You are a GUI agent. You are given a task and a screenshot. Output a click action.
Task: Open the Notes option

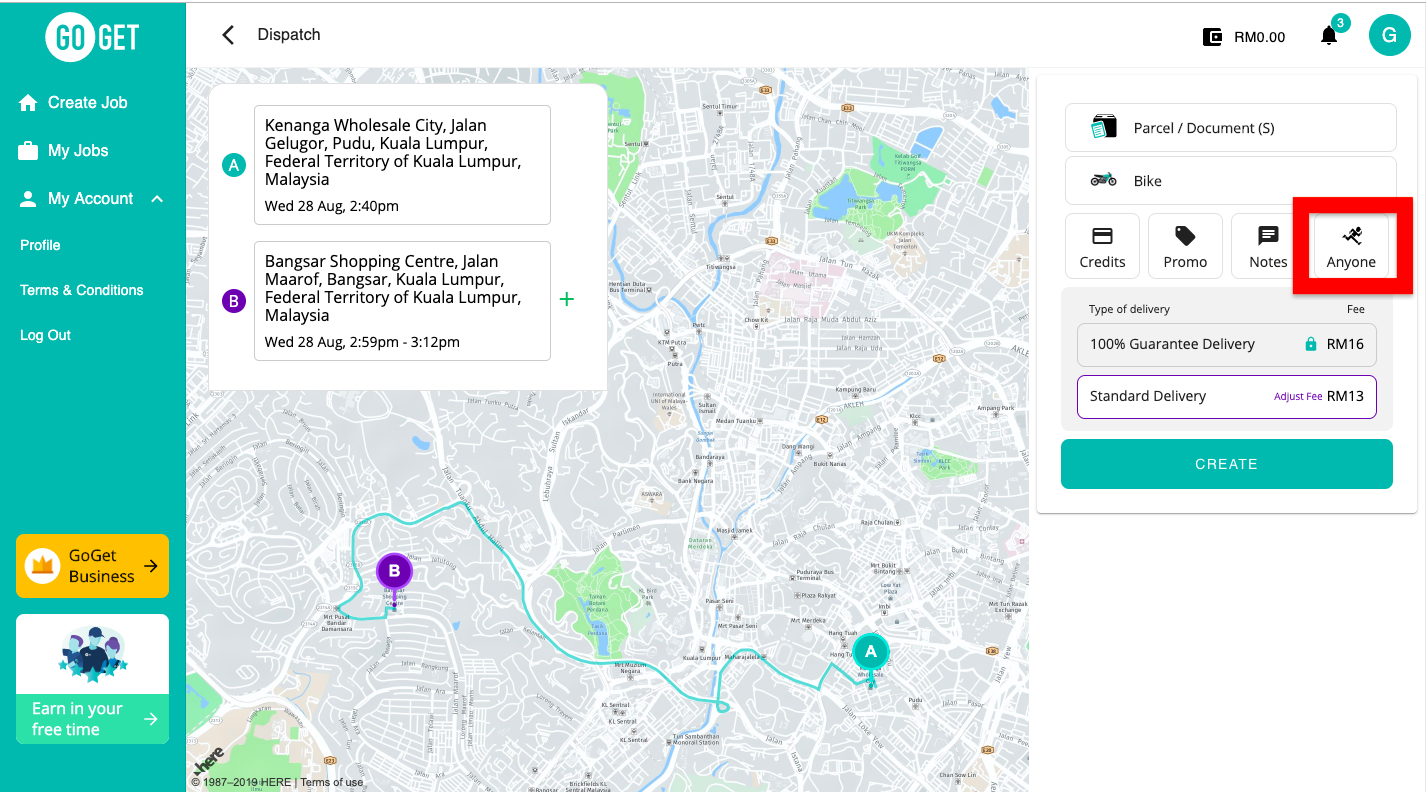[x=1268, y=246]
